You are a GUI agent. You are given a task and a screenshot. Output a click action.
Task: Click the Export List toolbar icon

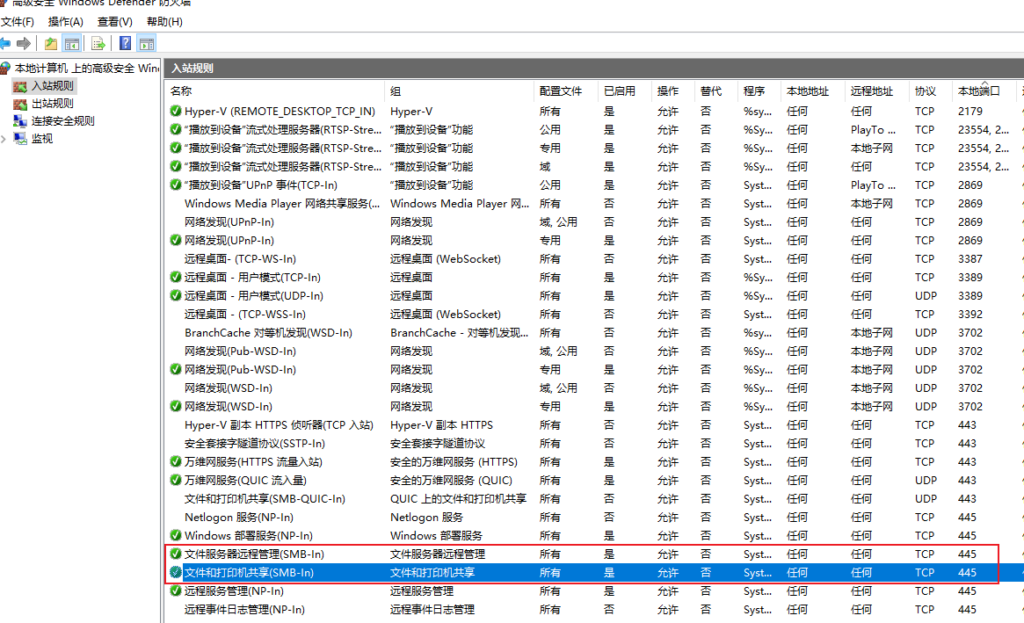pyautogui.click(x=98, y=43)
